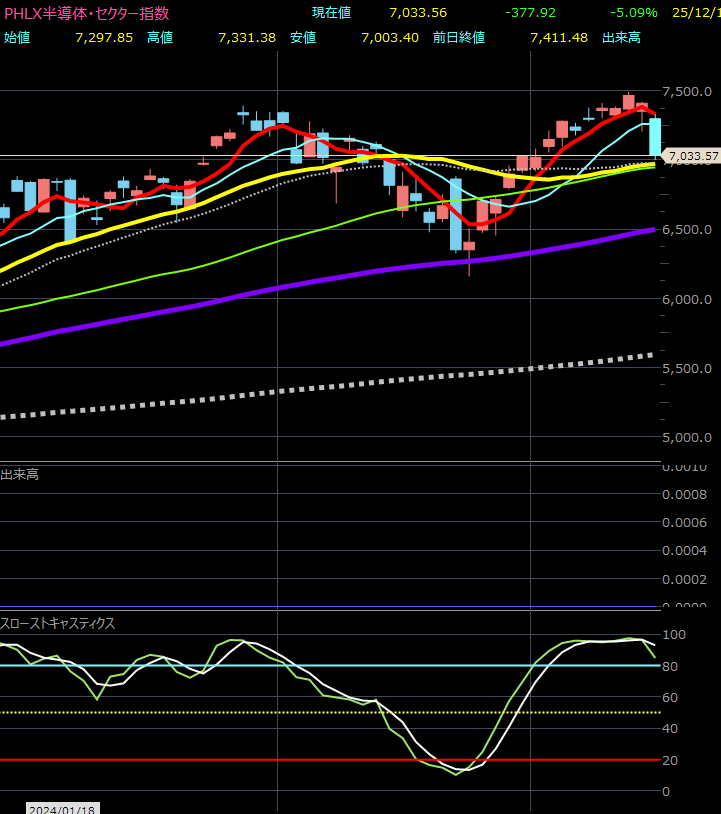Click the red stochastic 20 level line

point(300,760)
